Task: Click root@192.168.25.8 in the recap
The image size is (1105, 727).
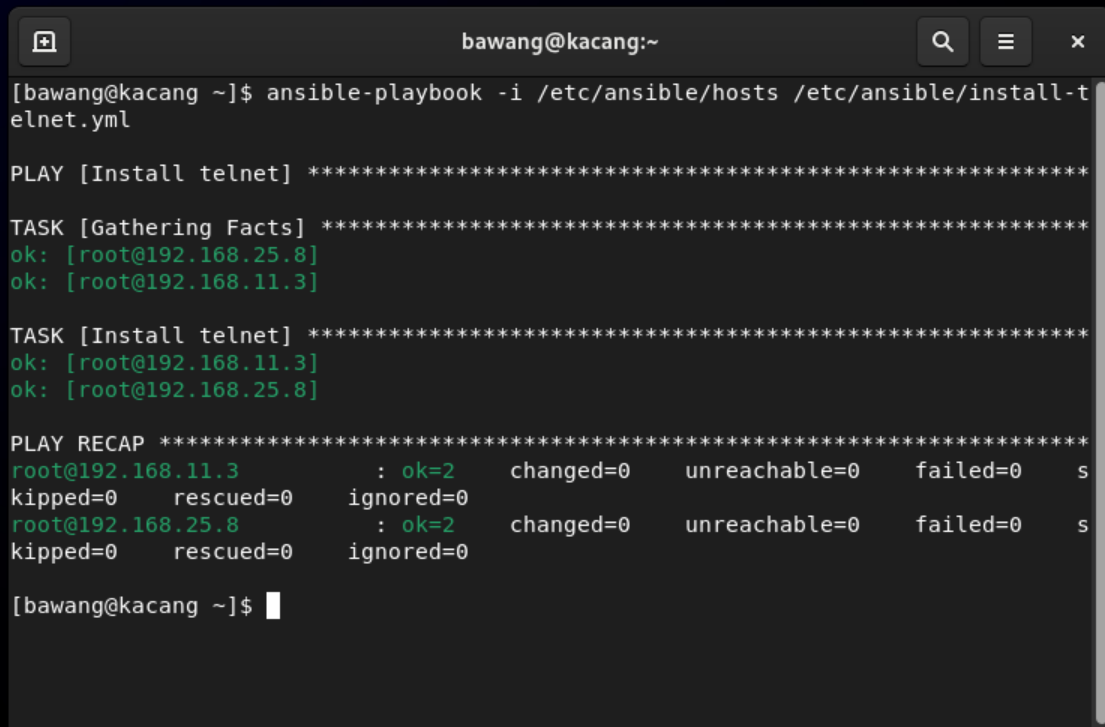Action: coord(125,525)
